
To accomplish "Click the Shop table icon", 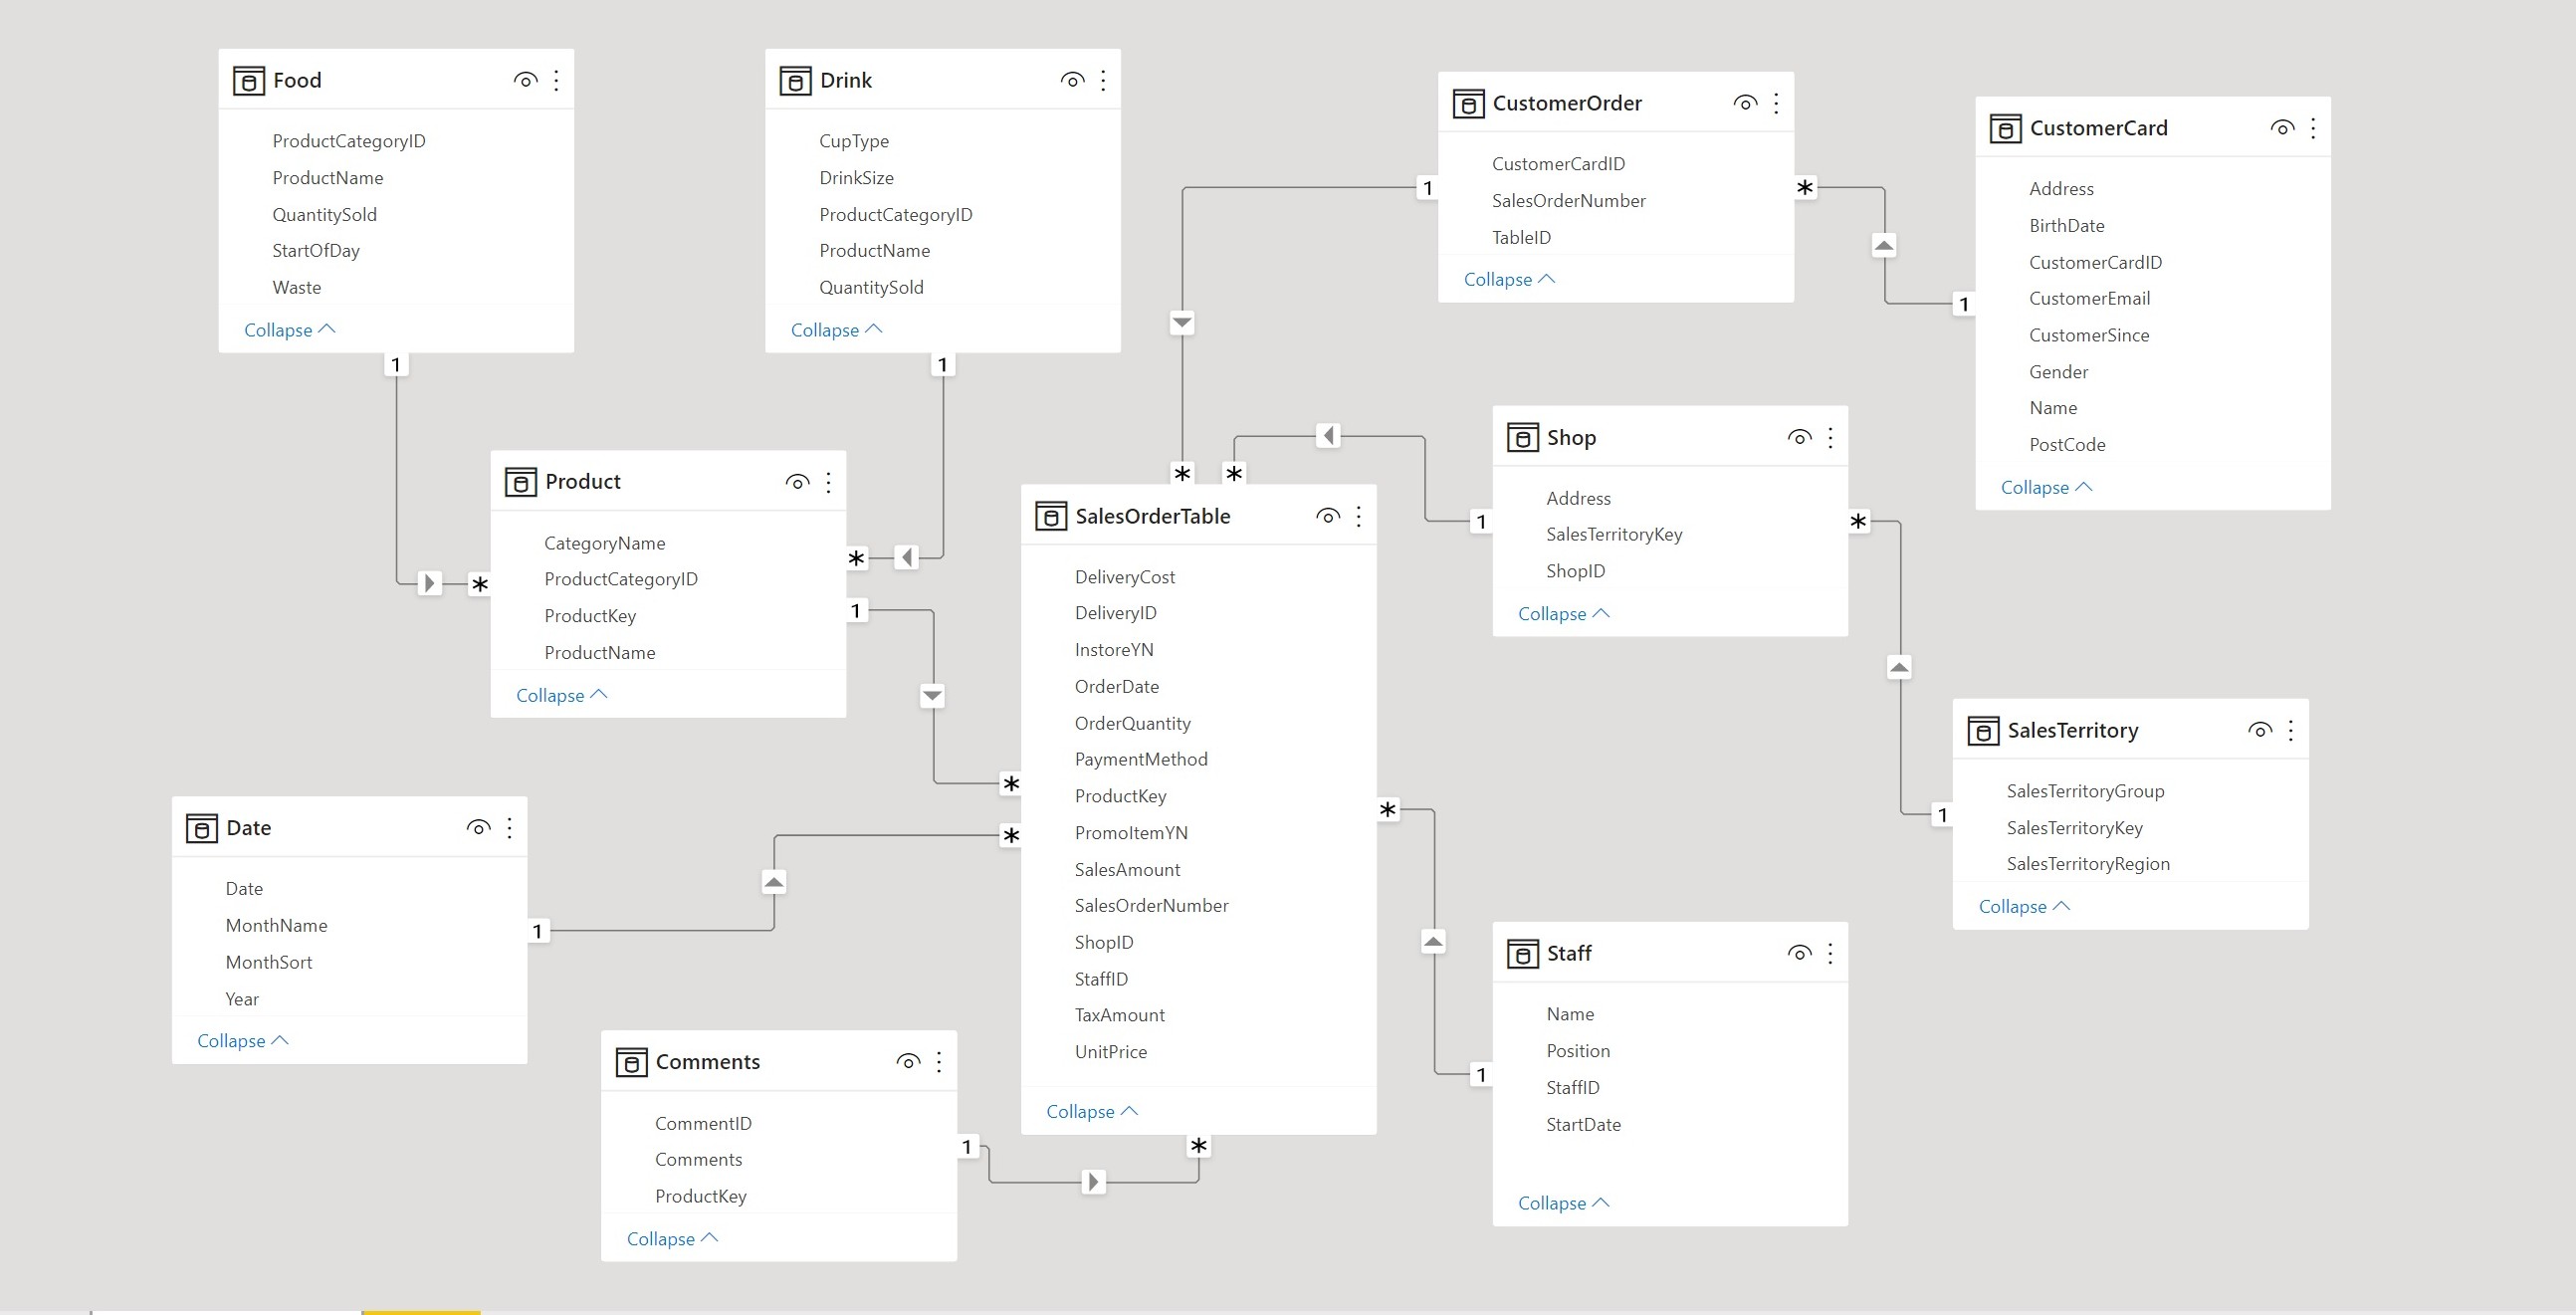I will pyautogui.click(x=1522, y=437).
